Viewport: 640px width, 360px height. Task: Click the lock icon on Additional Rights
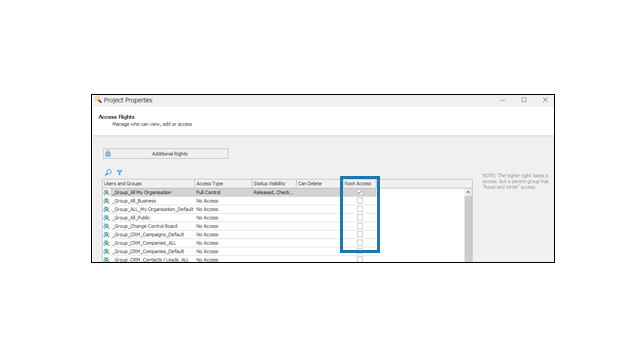[x=108, y=153]
